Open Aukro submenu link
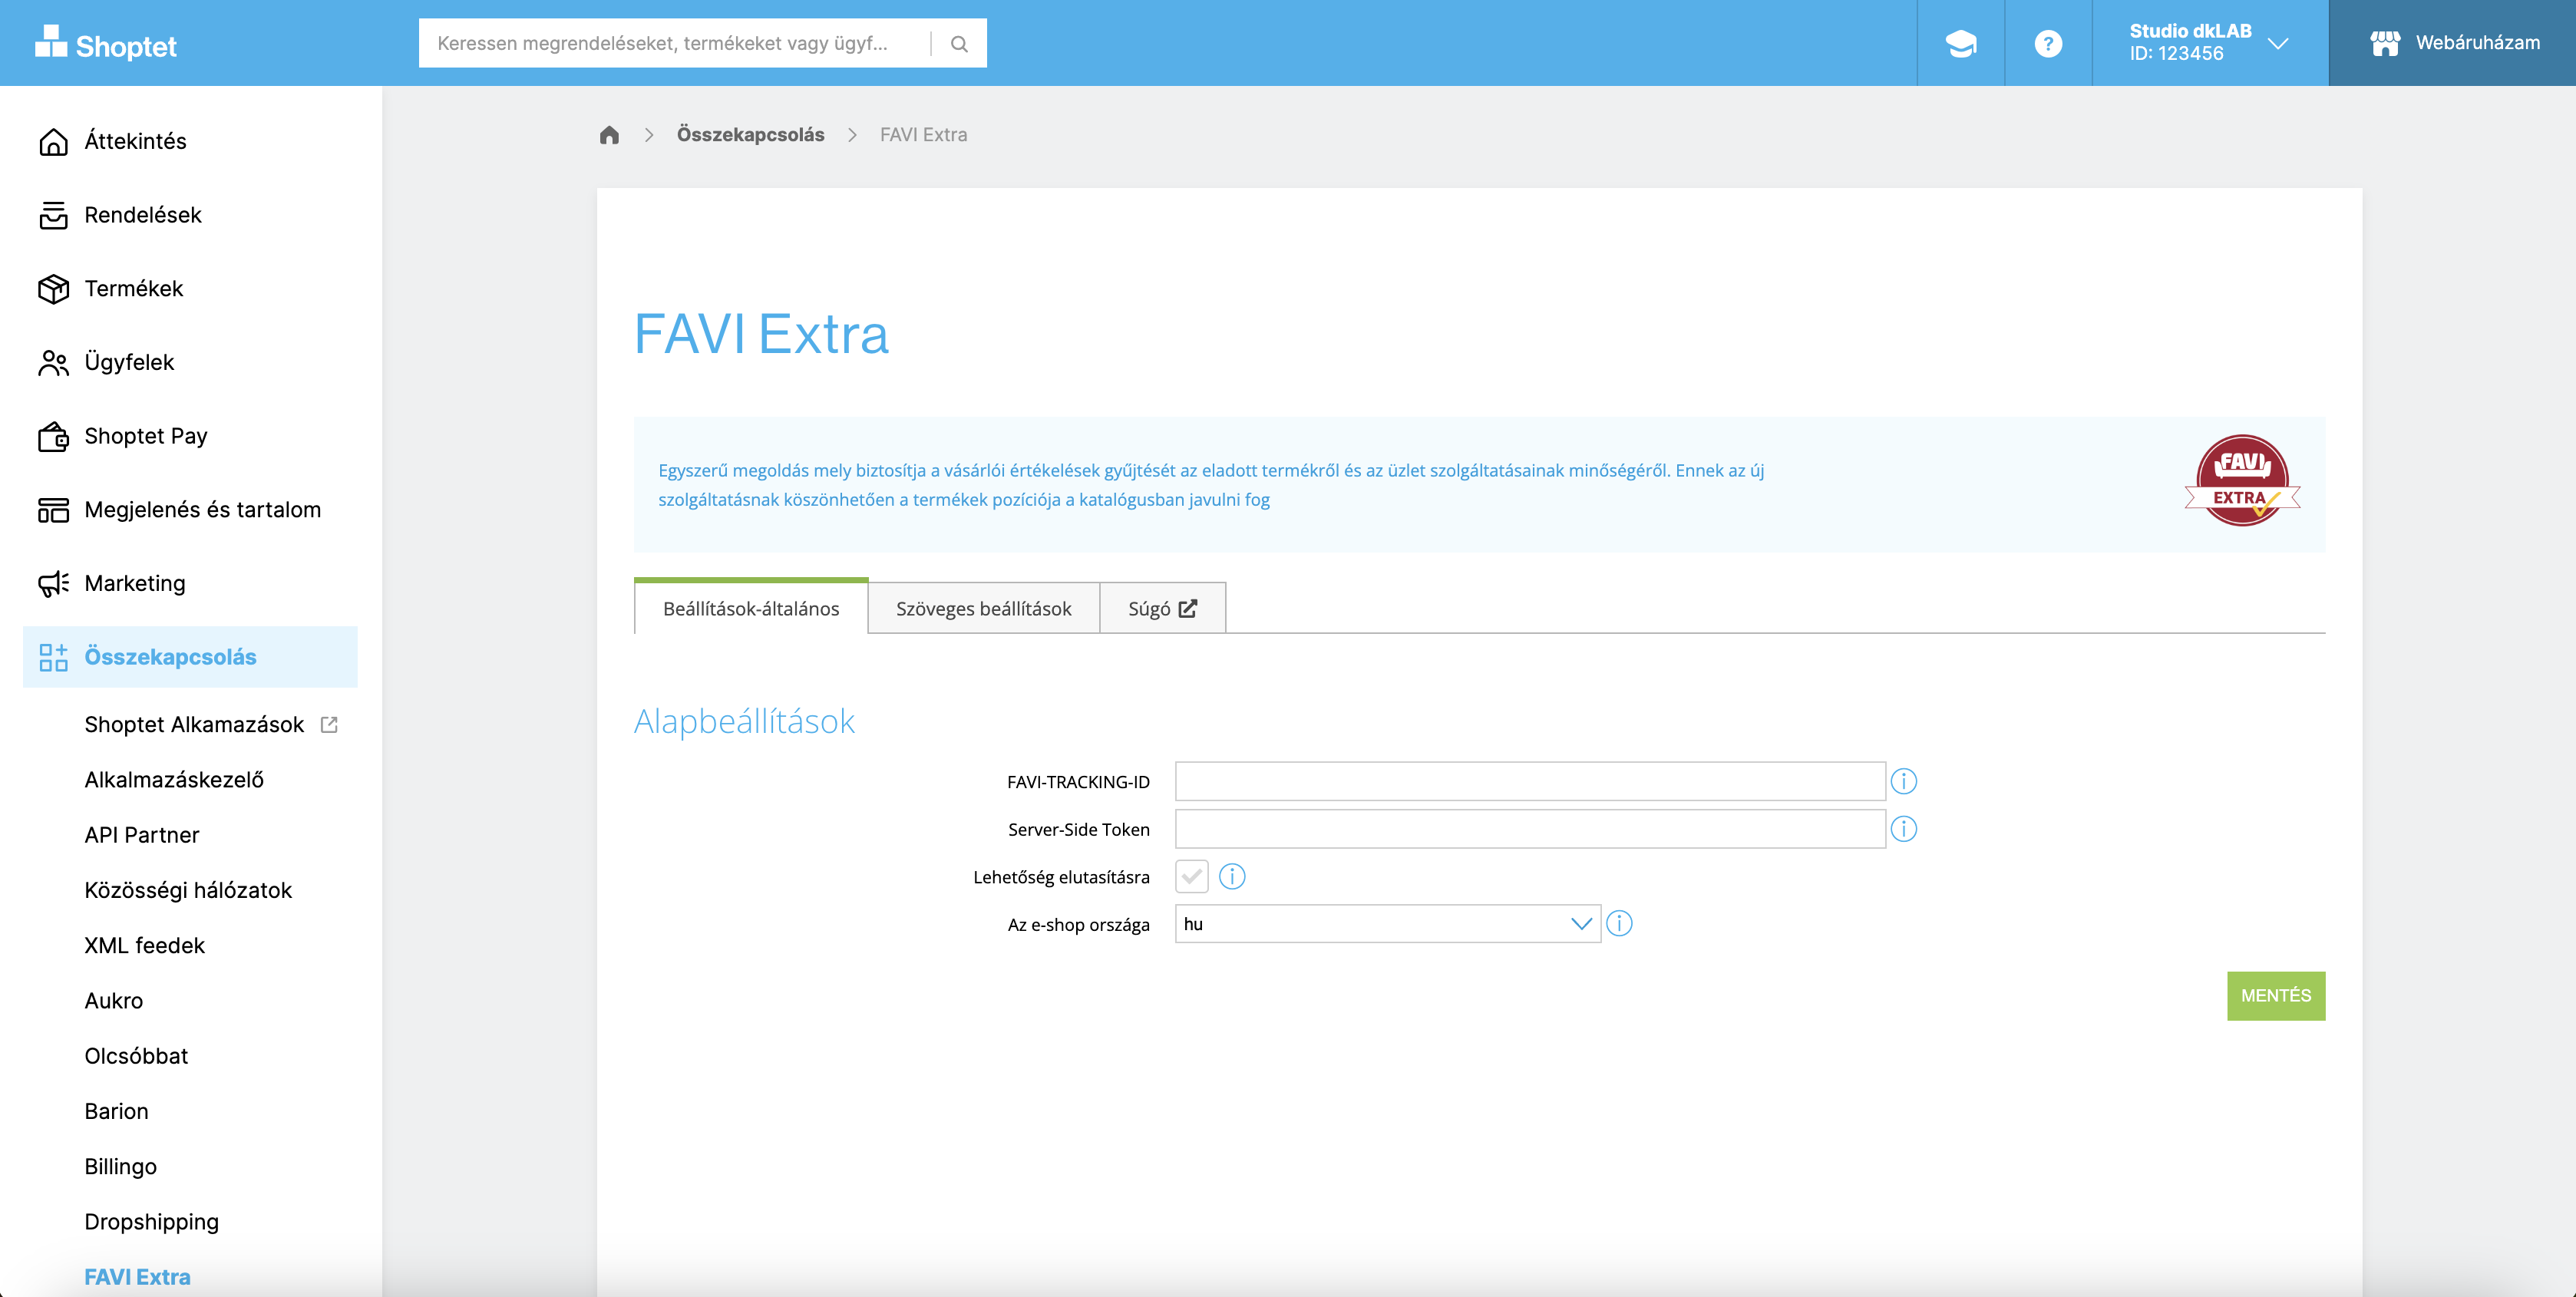 114,1001
